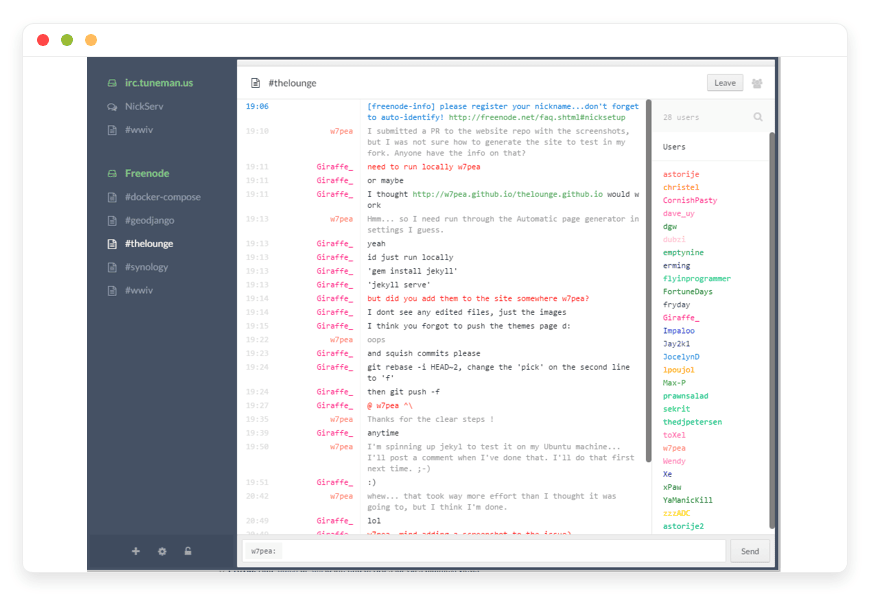Select user prawnsalad in the user list
870x595 pixels.
(685, 396)
